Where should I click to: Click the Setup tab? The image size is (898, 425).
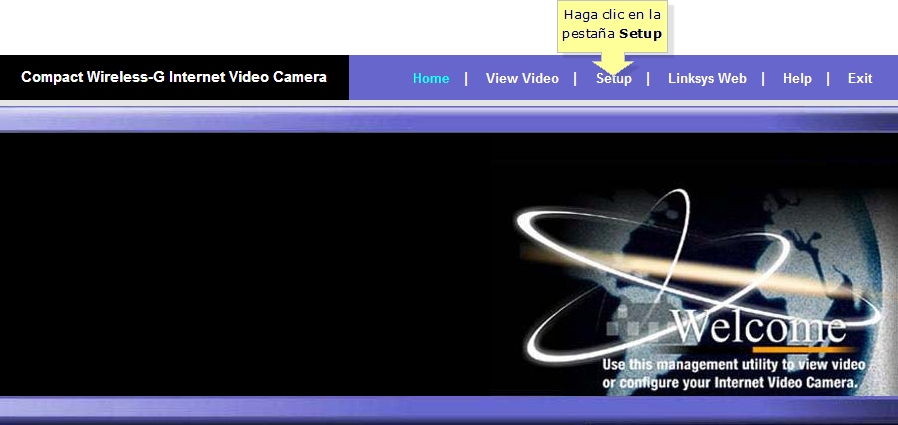(x=613, y=78)
